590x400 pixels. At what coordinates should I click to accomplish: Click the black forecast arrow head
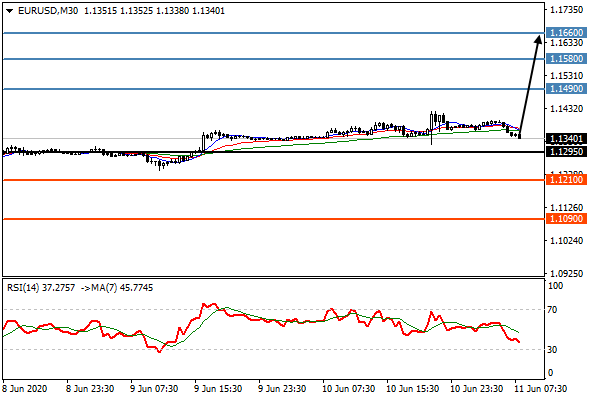tap(539, 40)
